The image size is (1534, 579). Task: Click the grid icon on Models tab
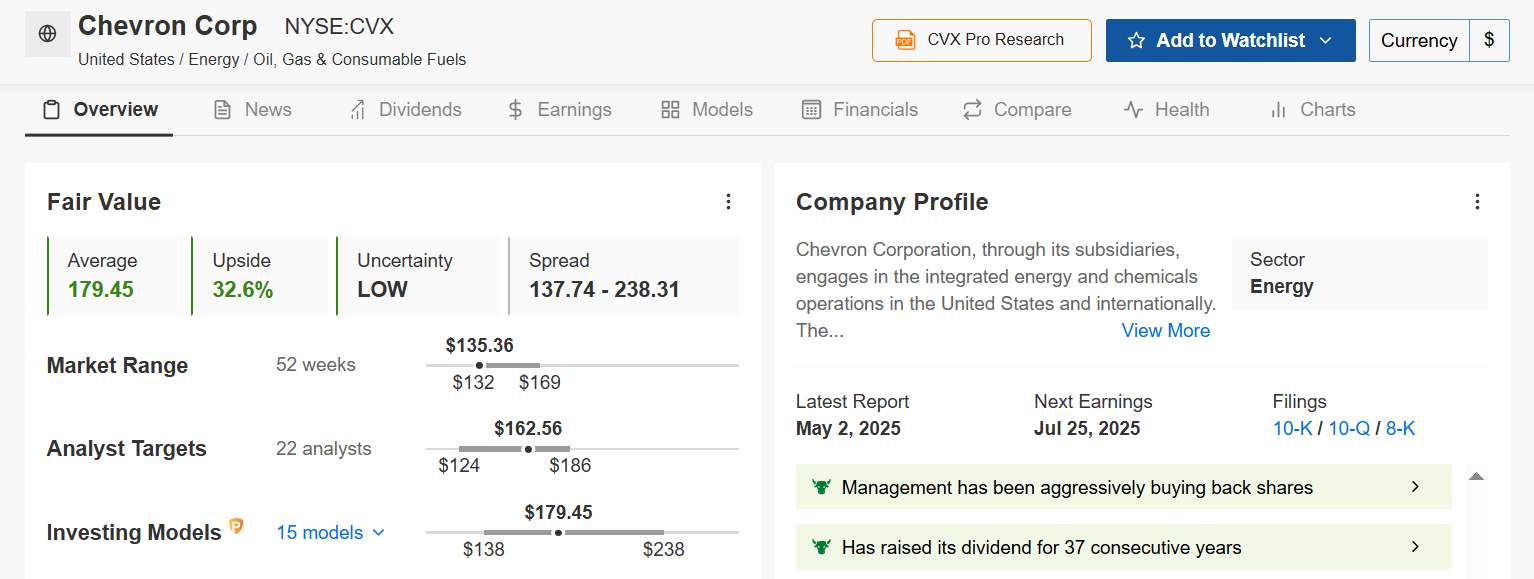coord(671,110)
